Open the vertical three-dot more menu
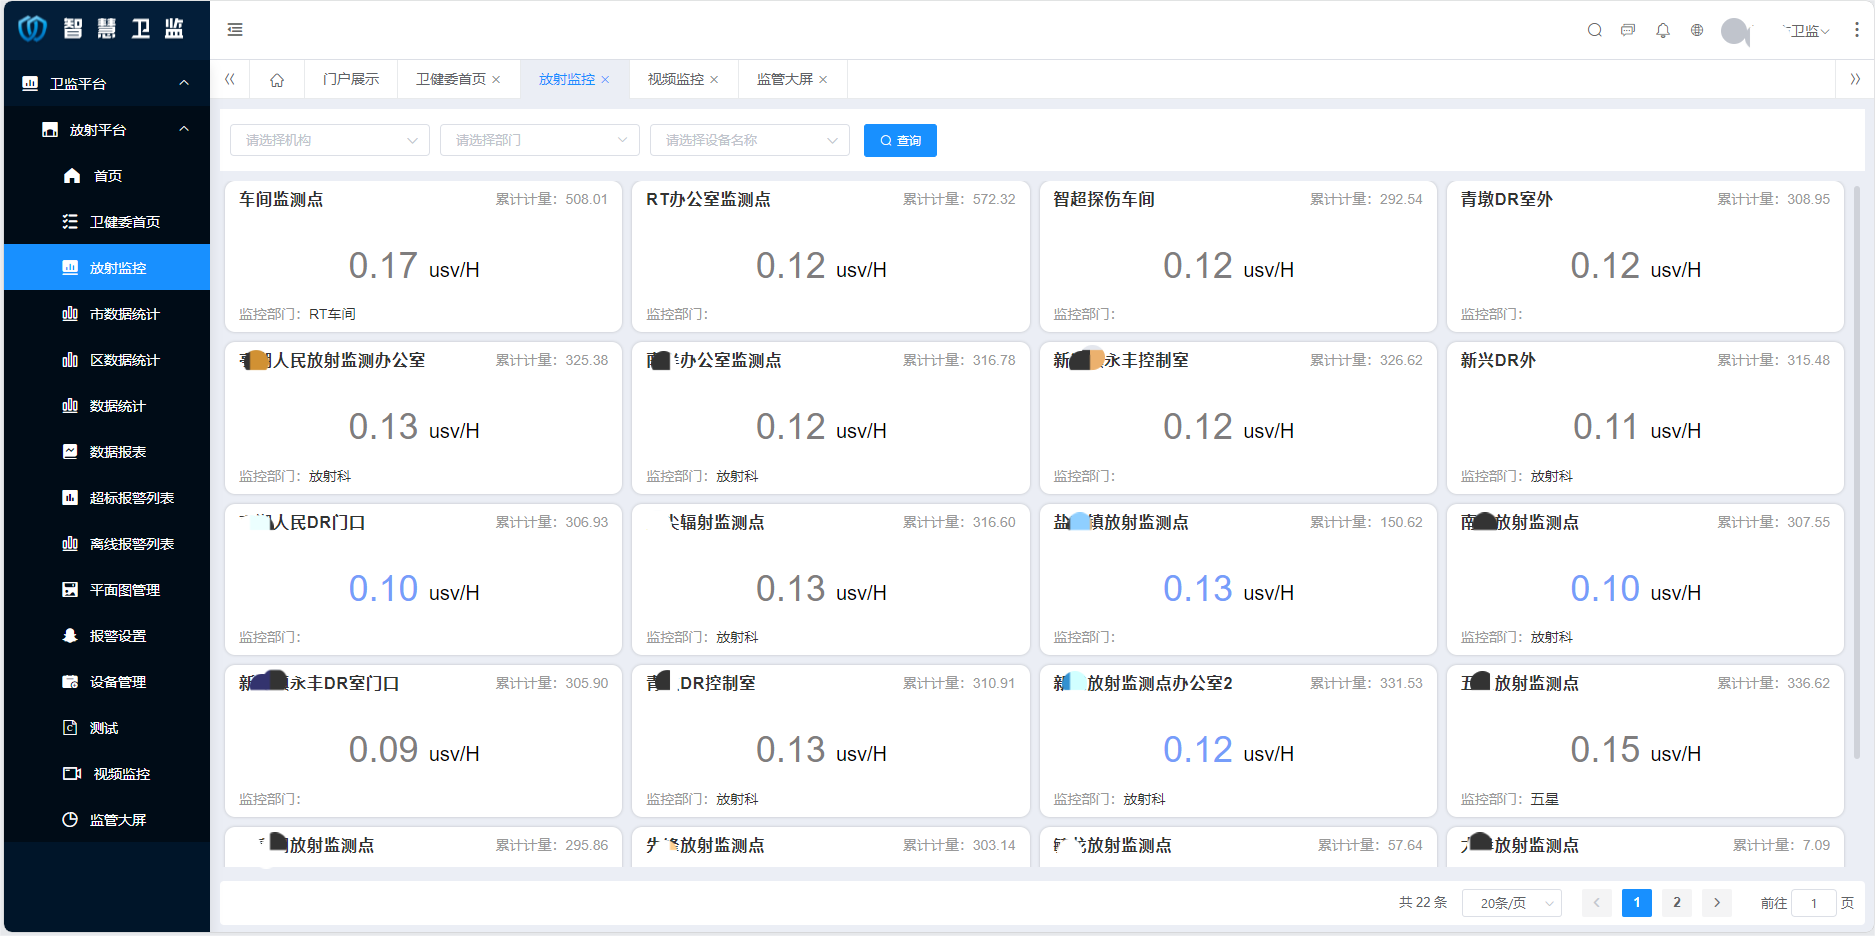This screenshot has height=936, width=1875. [1857, 30]
